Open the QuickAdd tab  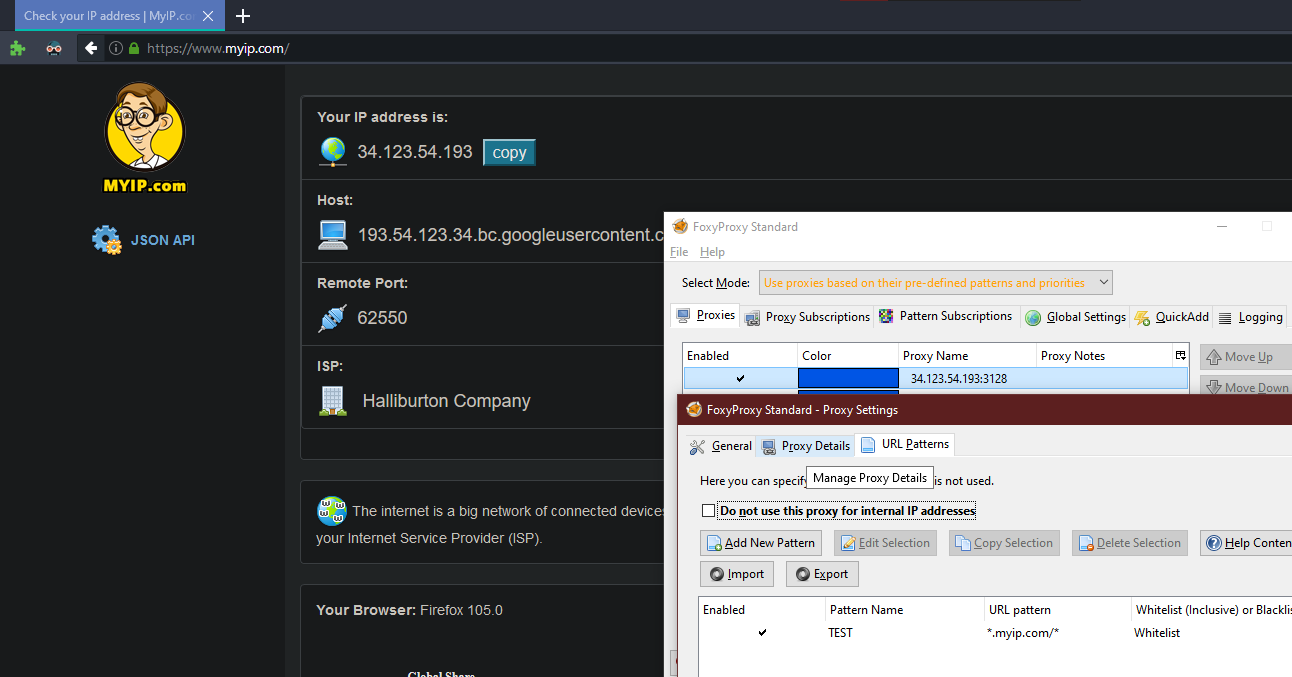pyautogui.click(x=1171, y=317)
